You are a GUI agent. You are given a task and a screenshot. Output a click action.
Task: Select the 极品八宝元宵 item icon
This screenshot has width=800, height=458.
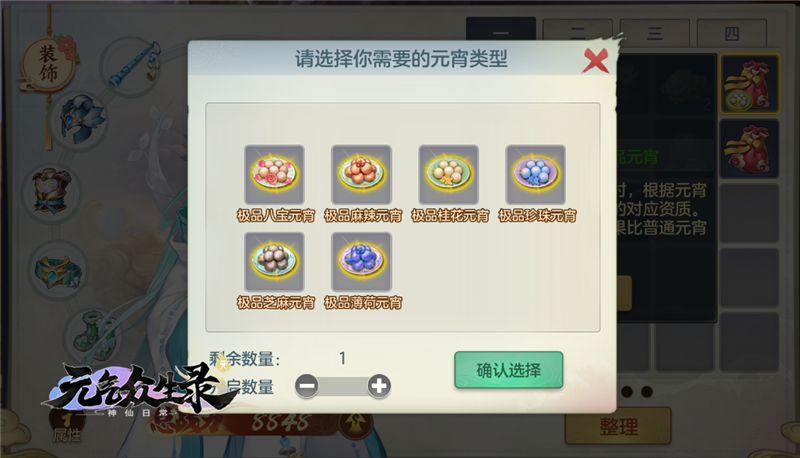[274, 174]
